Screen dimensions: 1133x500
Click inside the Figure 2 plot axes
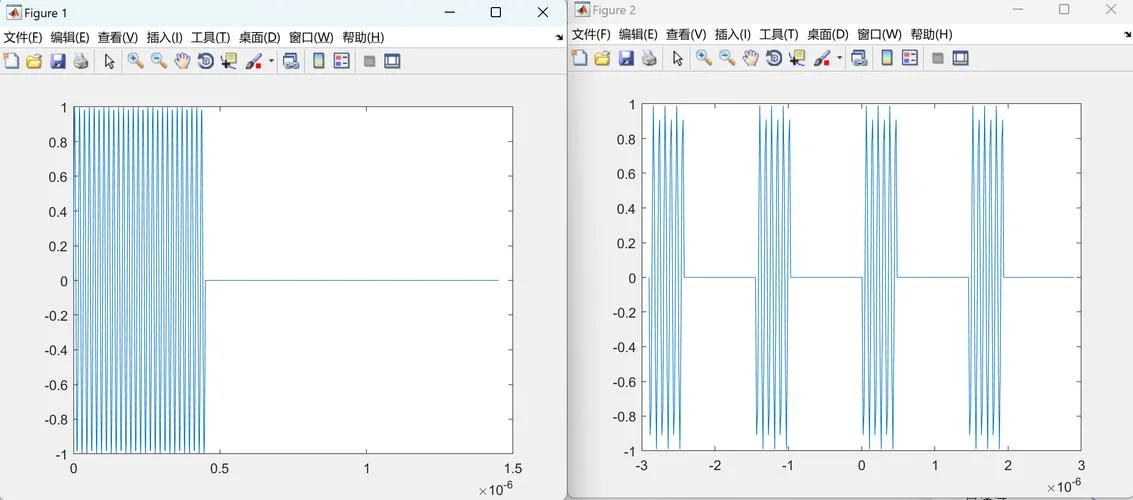pyautogui.click(x=861, y=277)
